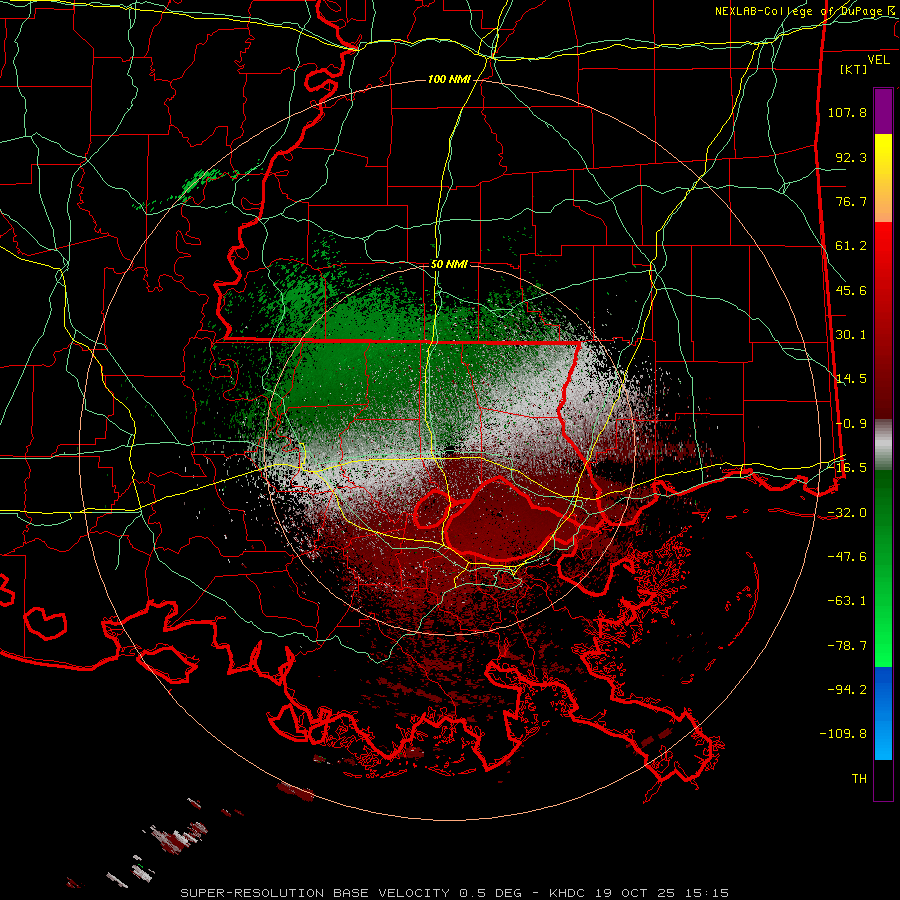Click the gray near-zero segment of the color bar

[883, 444]
